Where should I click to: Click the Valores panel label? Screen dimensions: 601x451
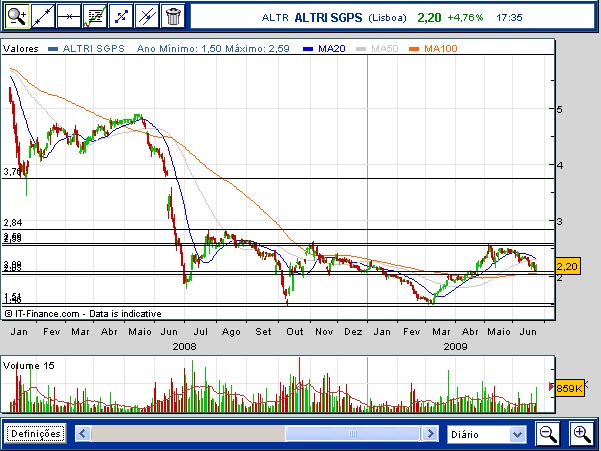21,49
